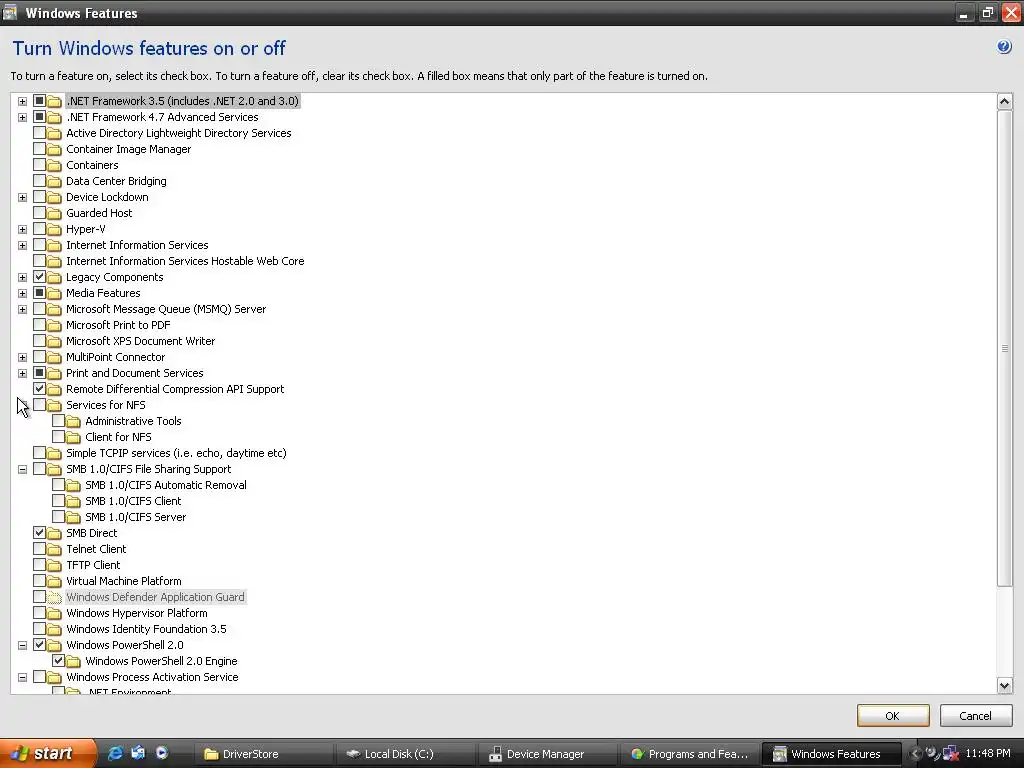
Task: Click the Cancel button
Action: click(975, 716)
